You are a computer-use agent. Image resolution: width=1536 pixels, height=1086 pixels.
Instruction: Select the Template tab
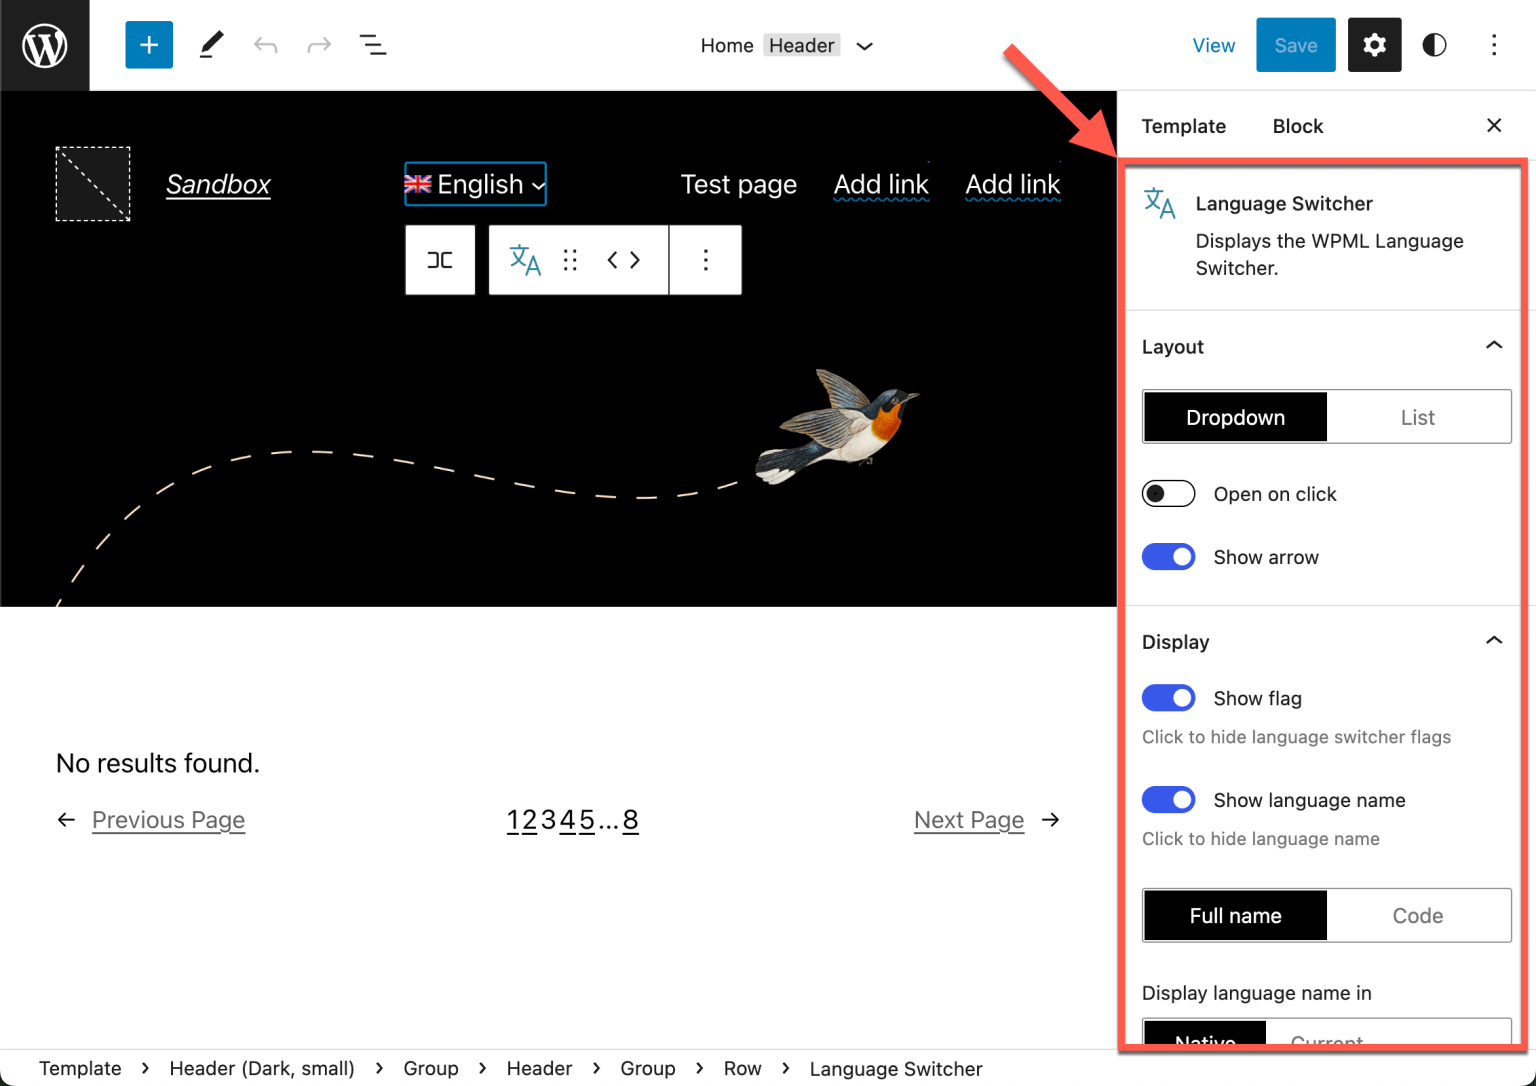[x=1183, y=126]
